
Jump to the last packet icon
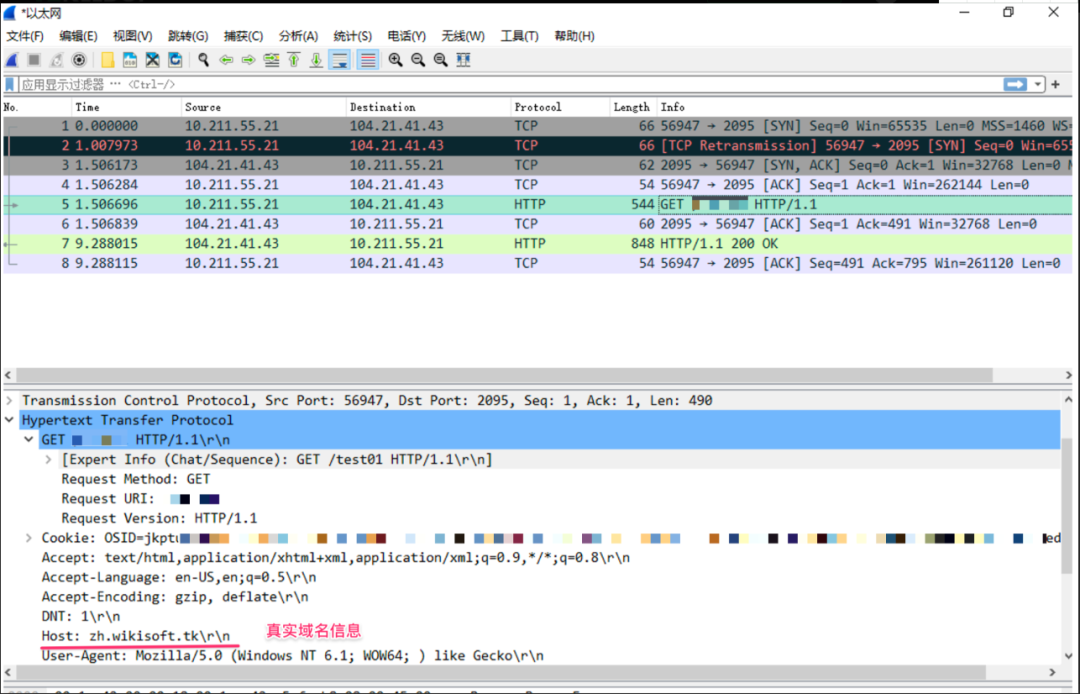coord(316,60)
